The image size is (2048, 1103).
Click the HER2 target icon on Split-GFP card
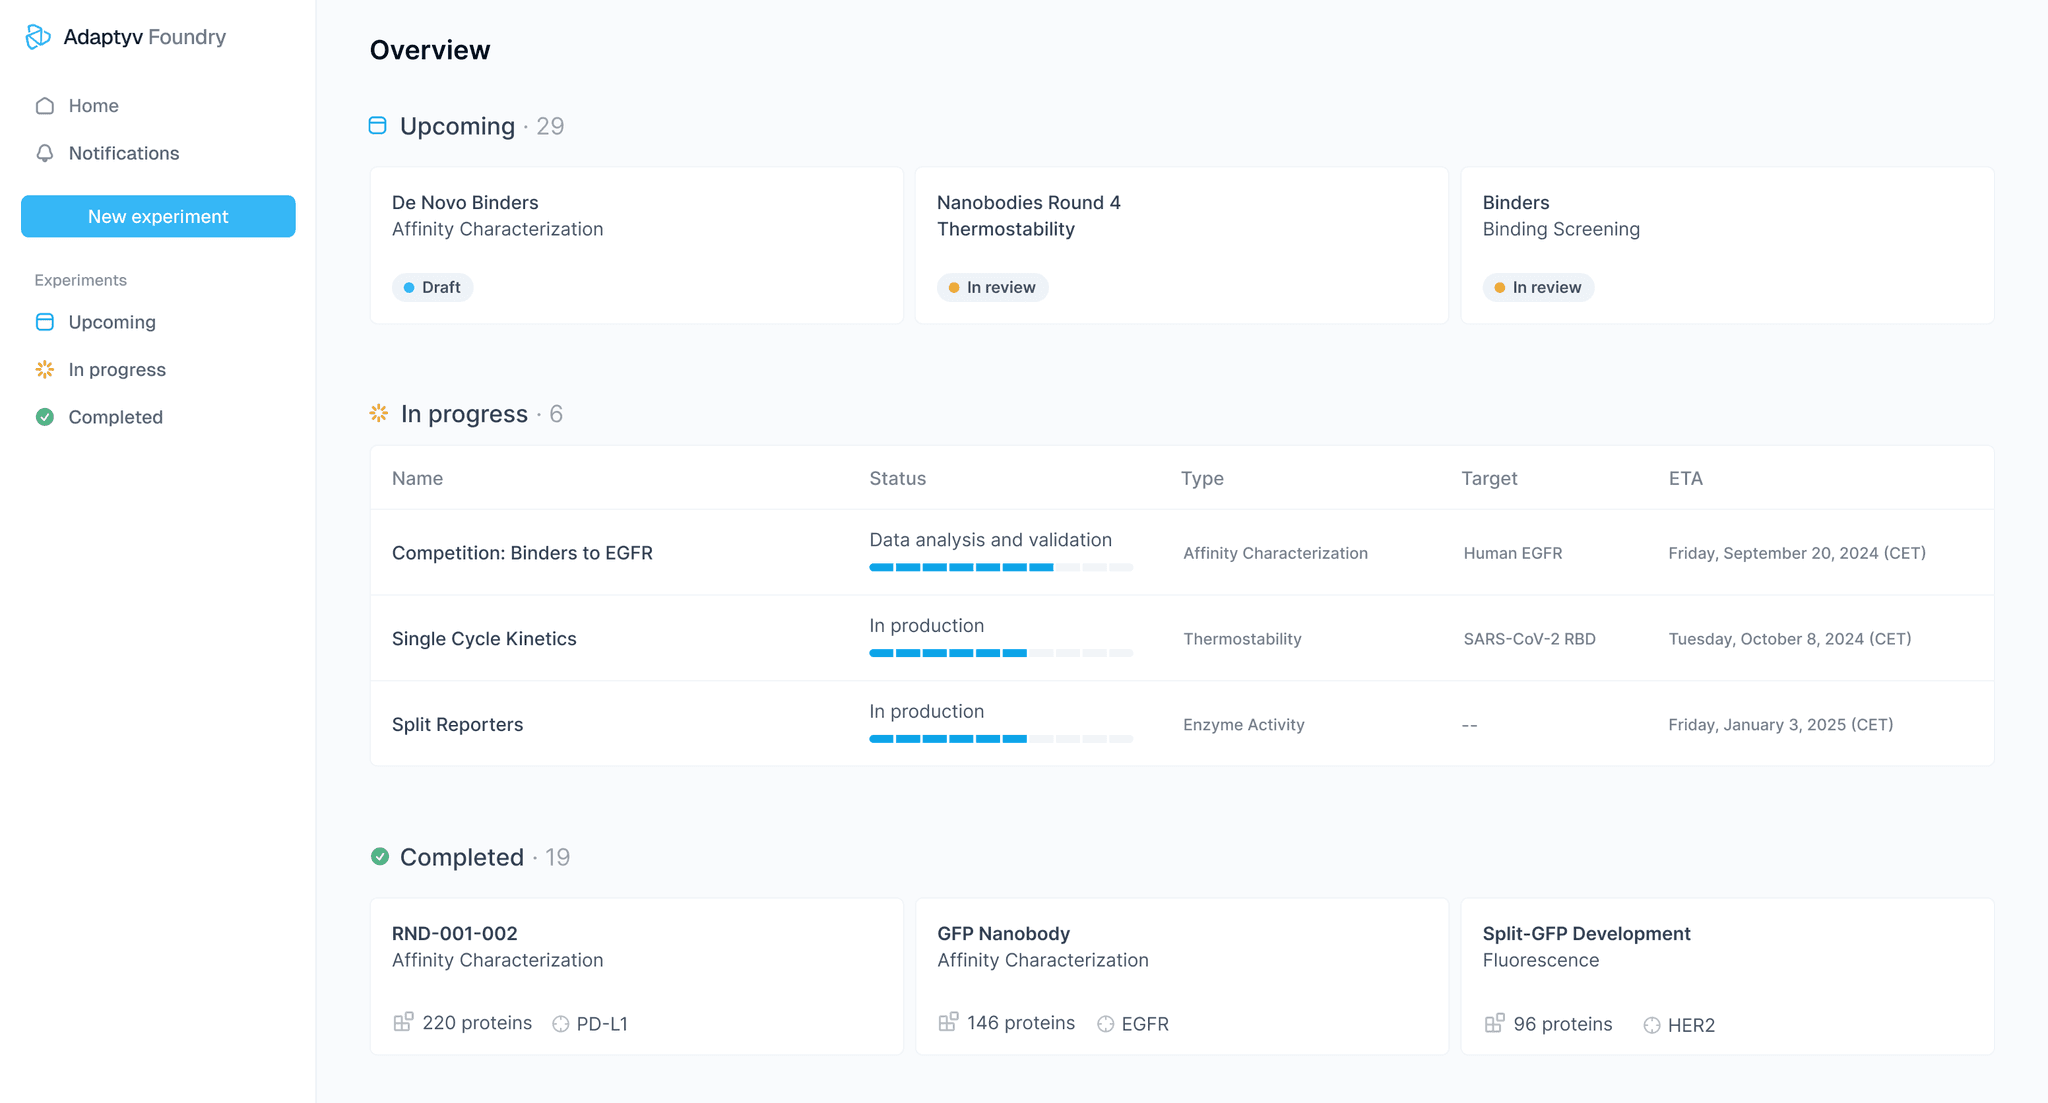[1650, 1024]
